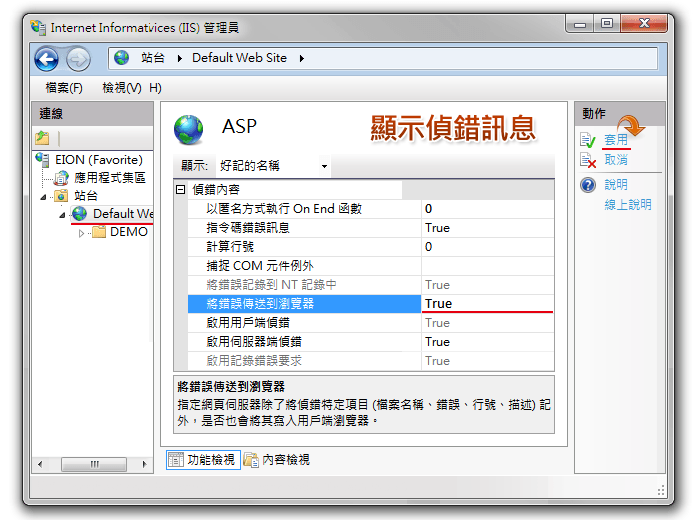Click connections panel scroll left arrow

(x=41, y=464)
